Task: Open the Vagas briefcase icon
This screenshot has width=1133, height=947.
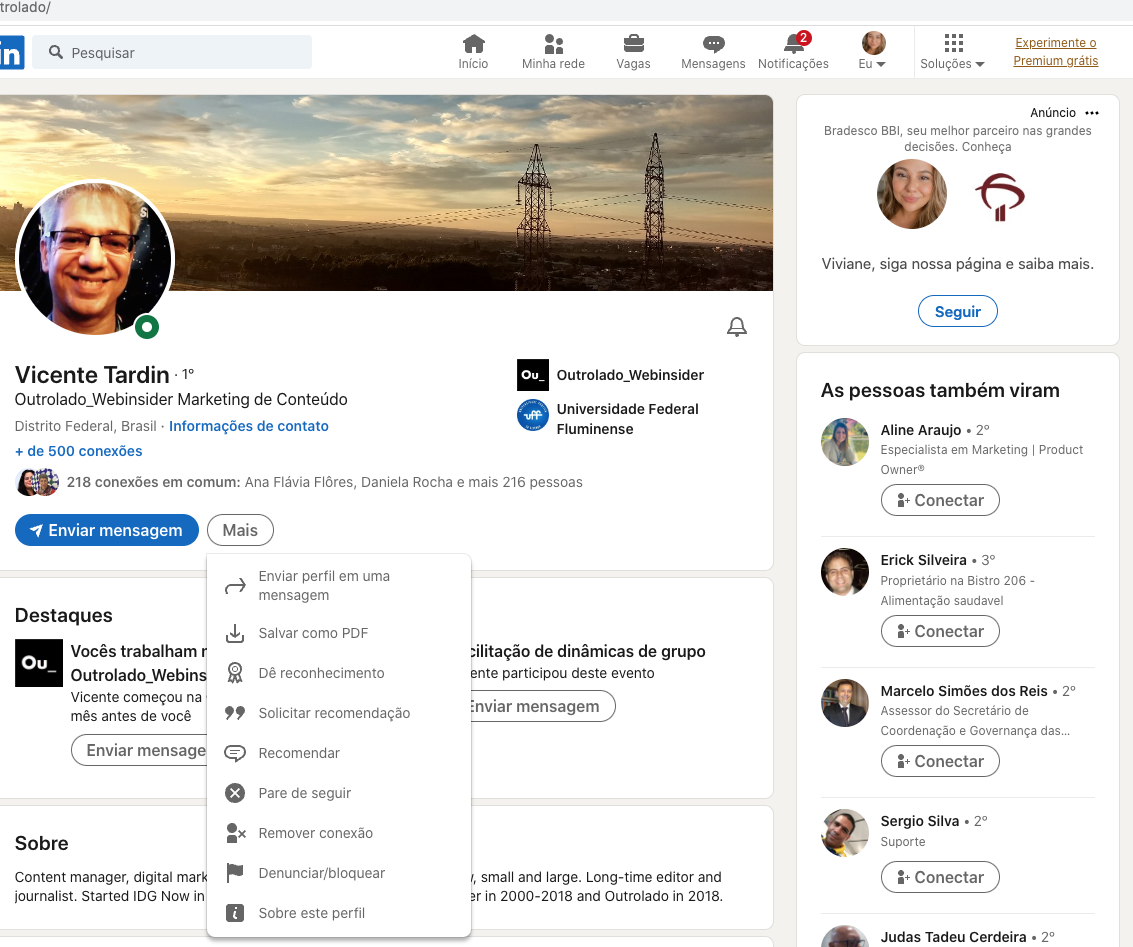Action: pos(633,51)
